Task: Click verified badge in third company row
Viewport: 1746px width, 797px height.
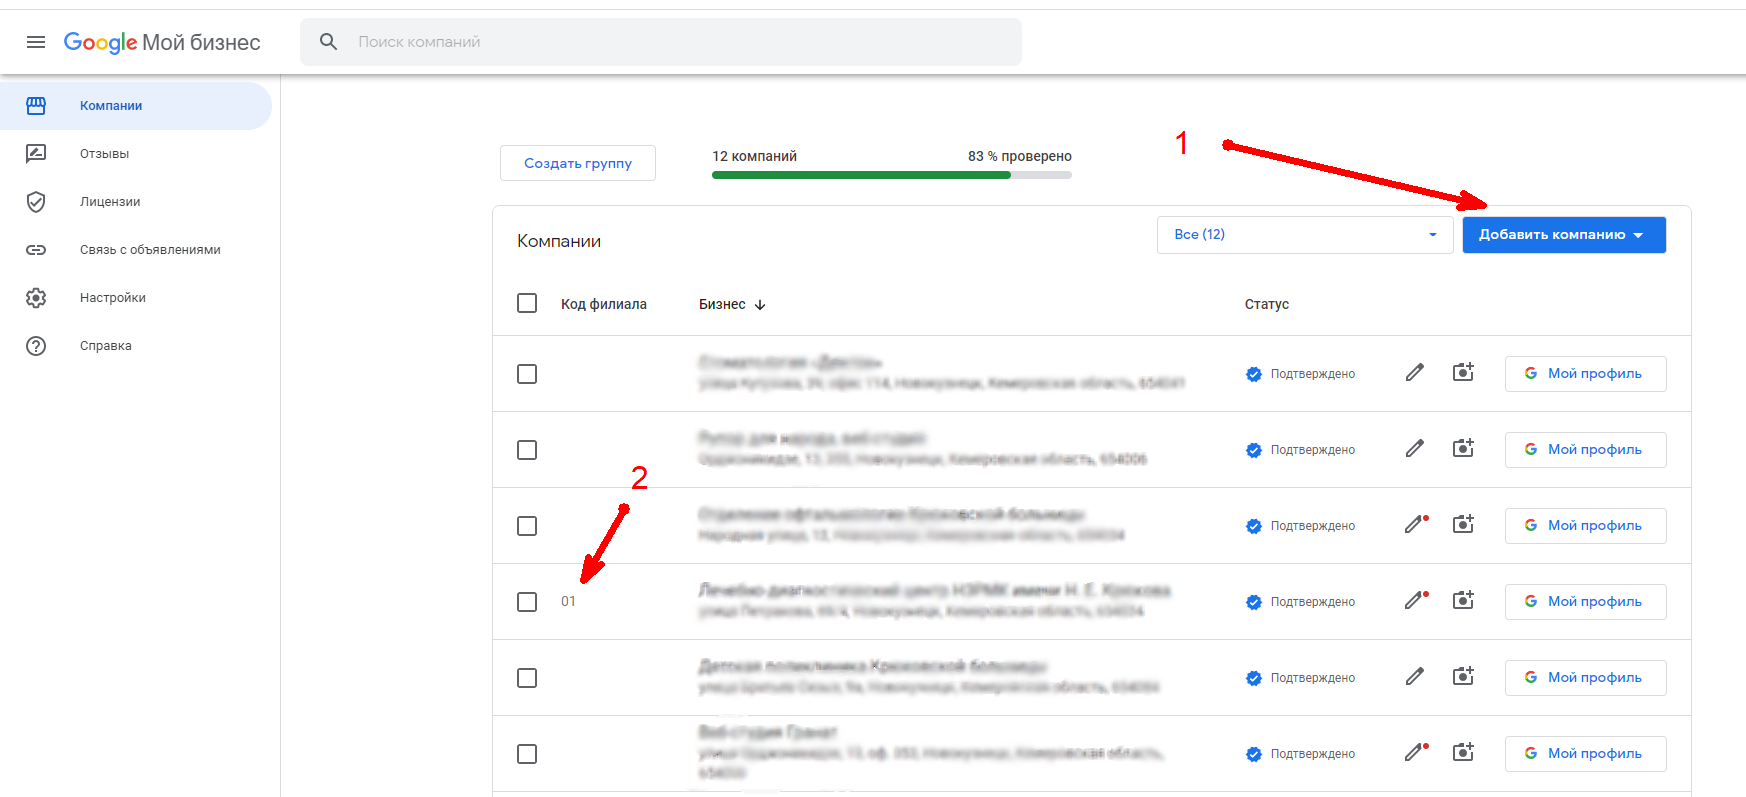Action: coord(1254,526)
